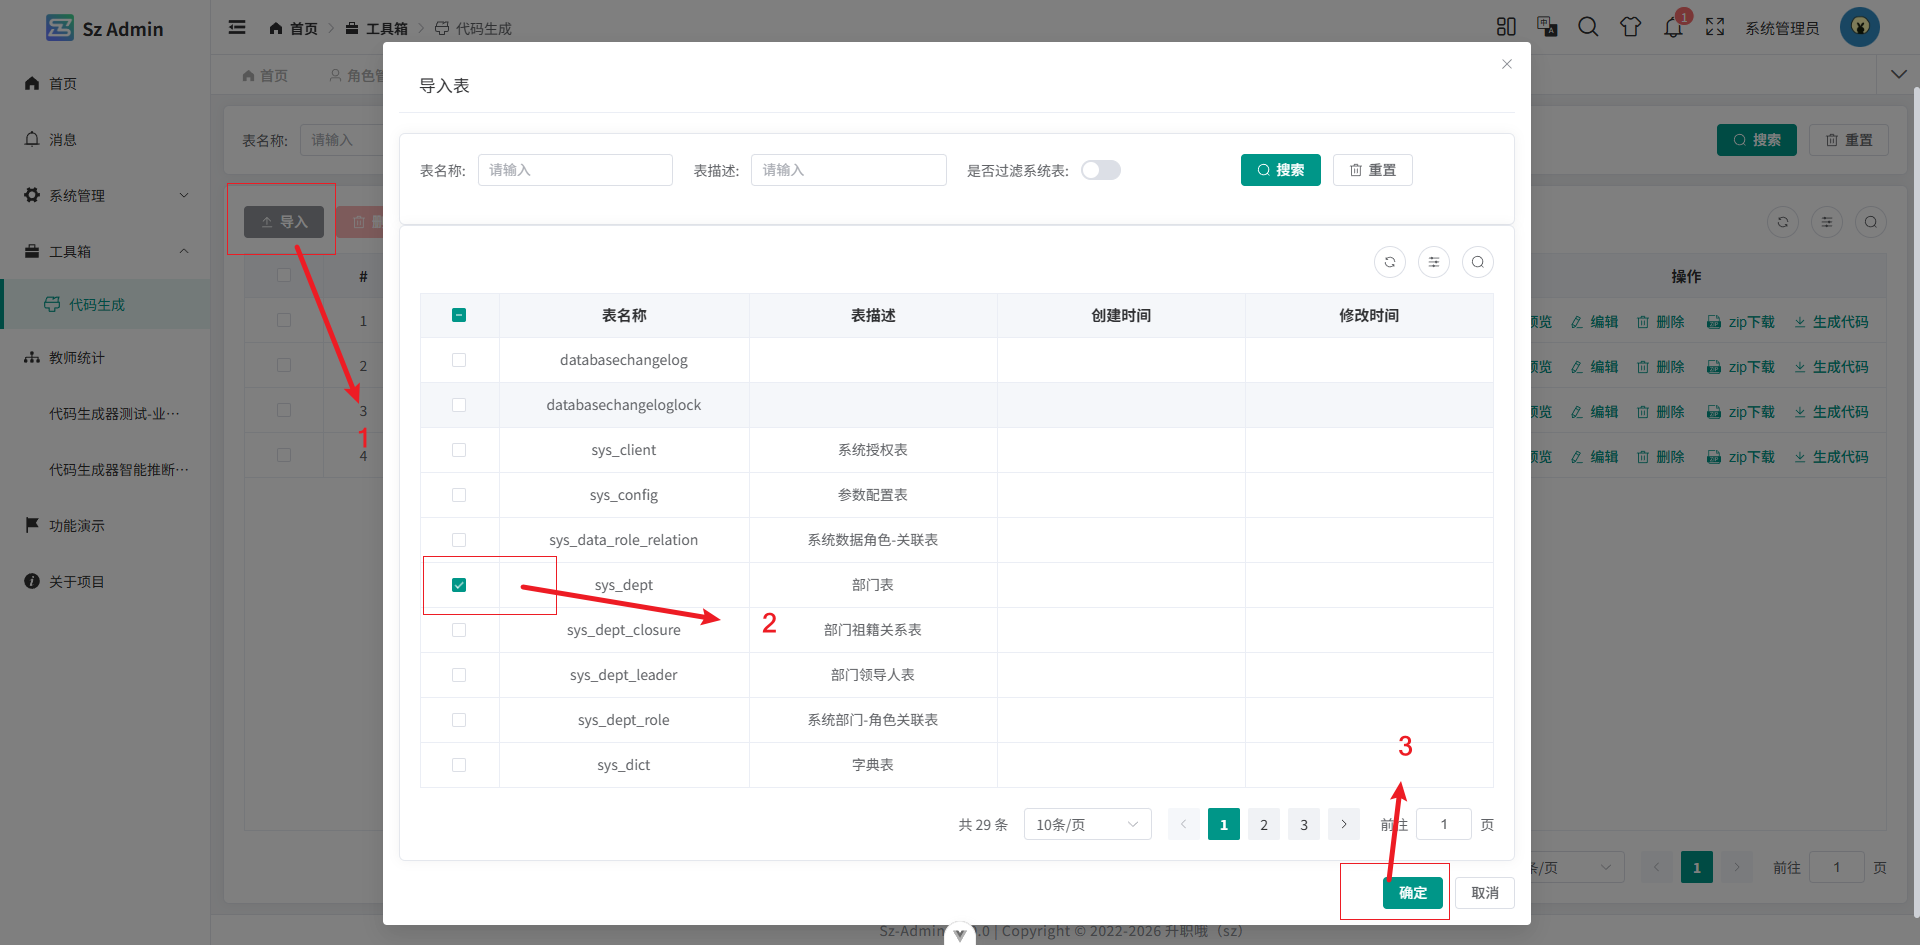Check the databasechangeloglock row checkbox
Screen dimensions: 1920x945
[x=459, y=405]
